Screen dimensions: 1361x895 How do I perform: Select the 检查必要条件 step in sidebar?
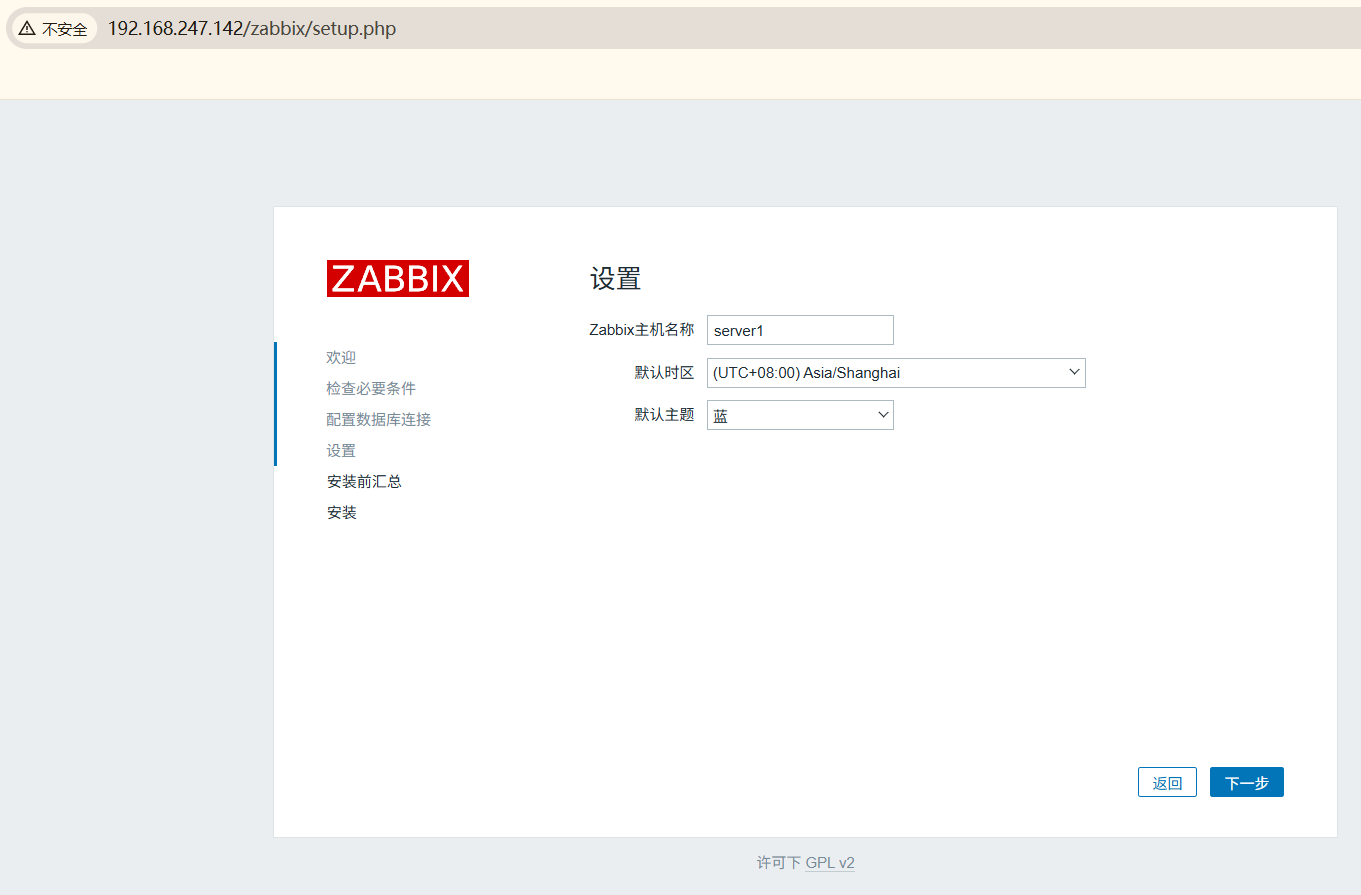371,388
